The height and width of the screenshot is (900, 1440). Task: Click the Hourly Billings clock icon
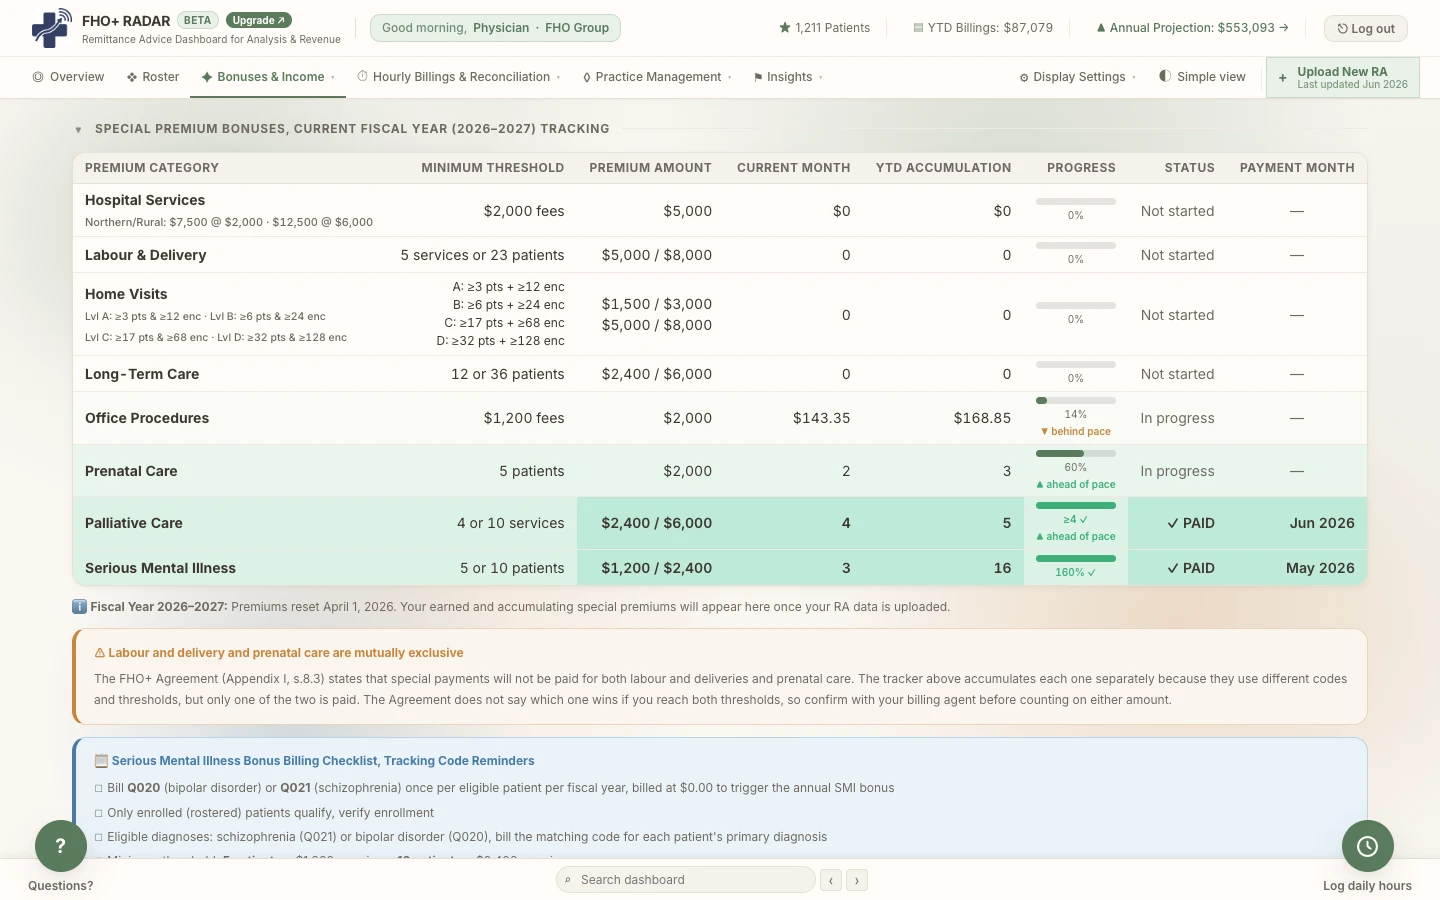pyautogui.click(x=363, y=76)
